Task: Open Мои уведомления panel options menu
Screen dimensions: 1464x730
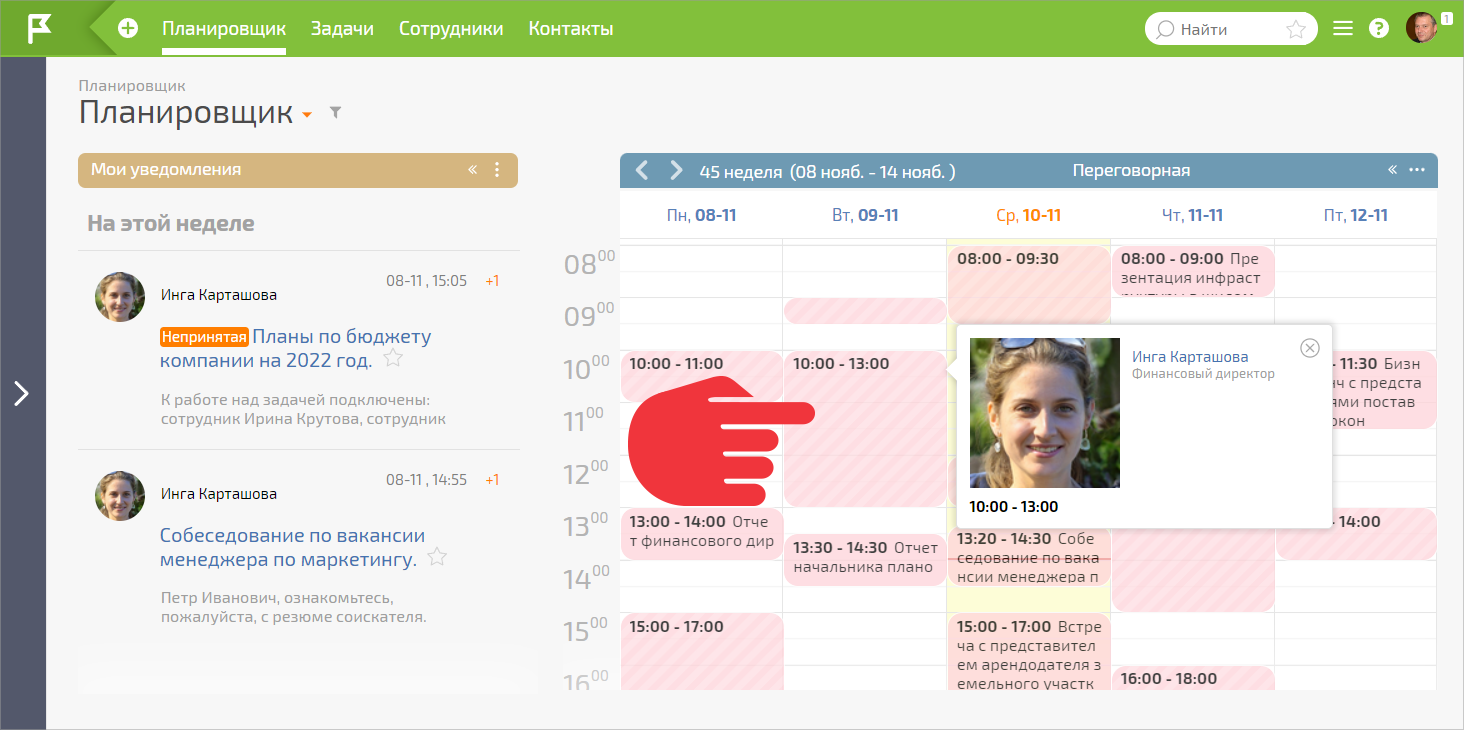Action: point(498,170)
